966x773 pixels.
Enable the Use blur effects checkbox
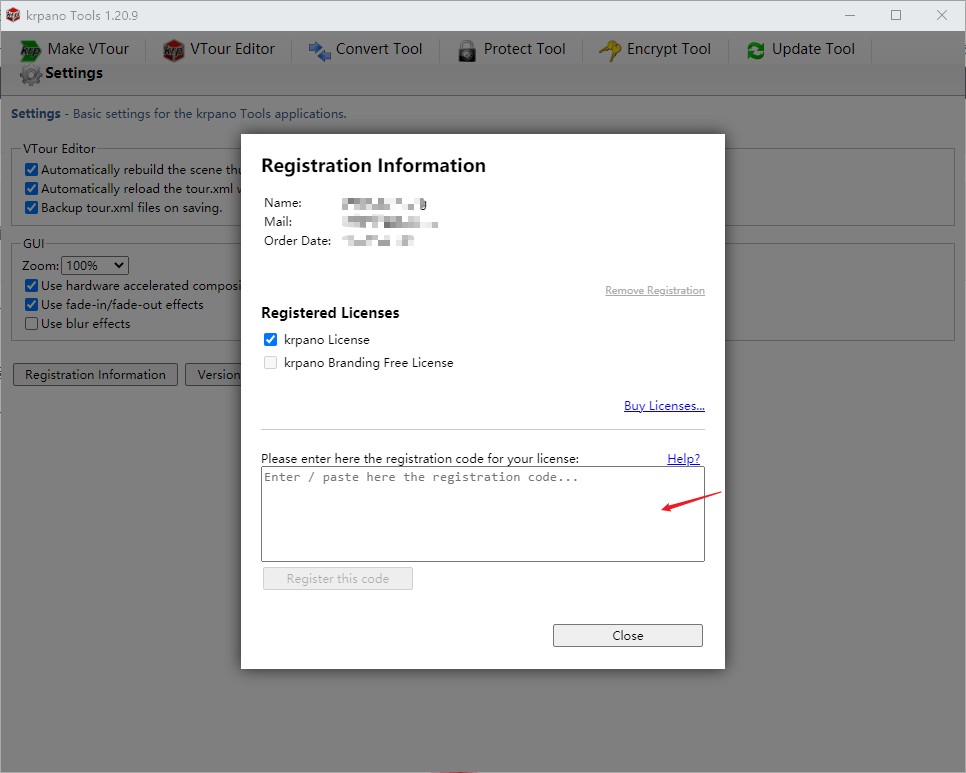(32, 324)
